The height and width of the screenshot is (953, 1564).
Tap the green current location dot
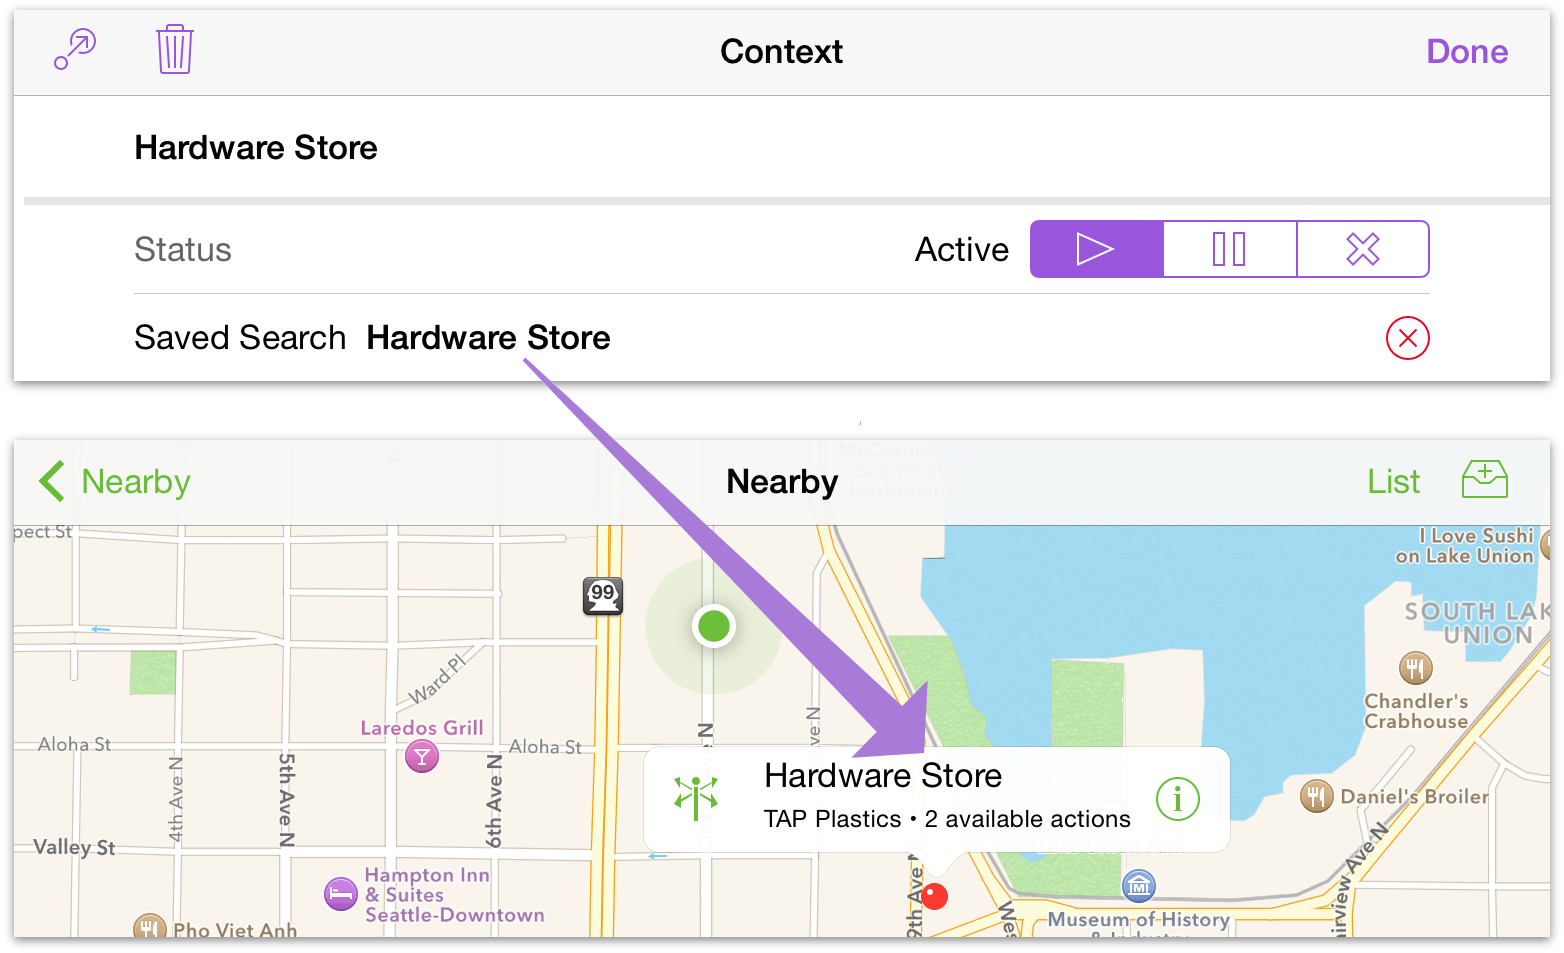714,627
